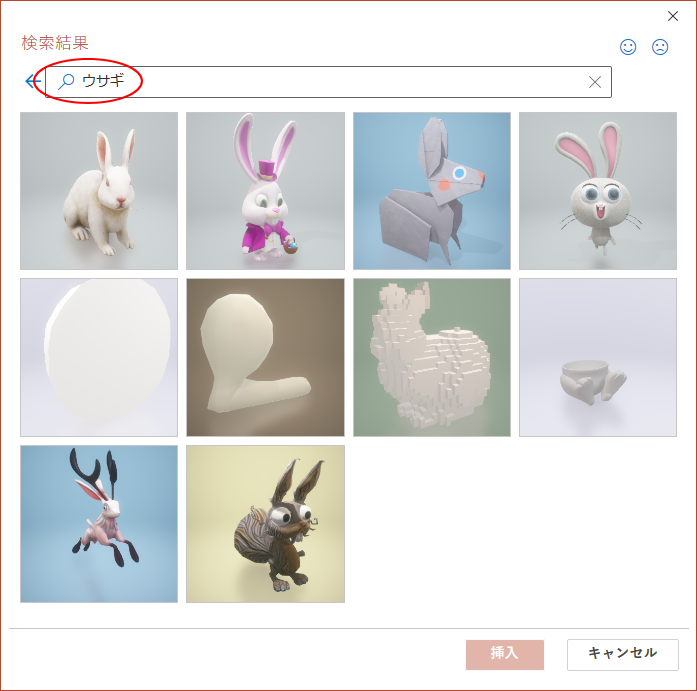Click the キャンセル button
This screenshot has height=691, width=697.
click(x=623, y=655)
